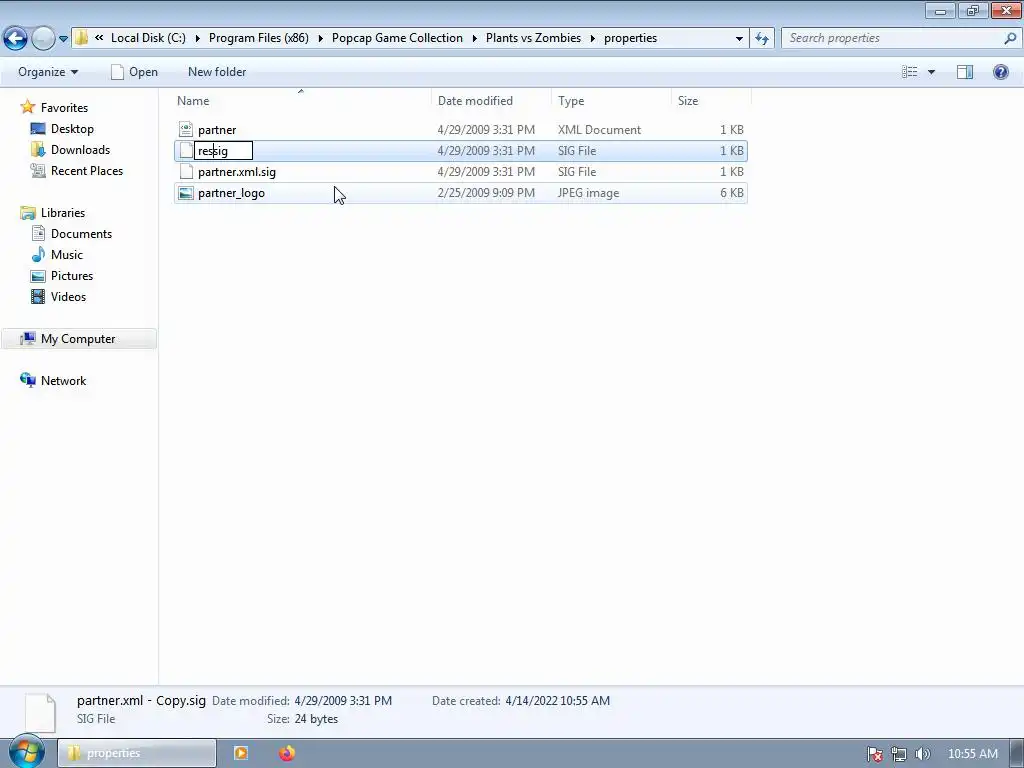Click Open in the toolbar
1024x768 pixels.
[135, 72]
